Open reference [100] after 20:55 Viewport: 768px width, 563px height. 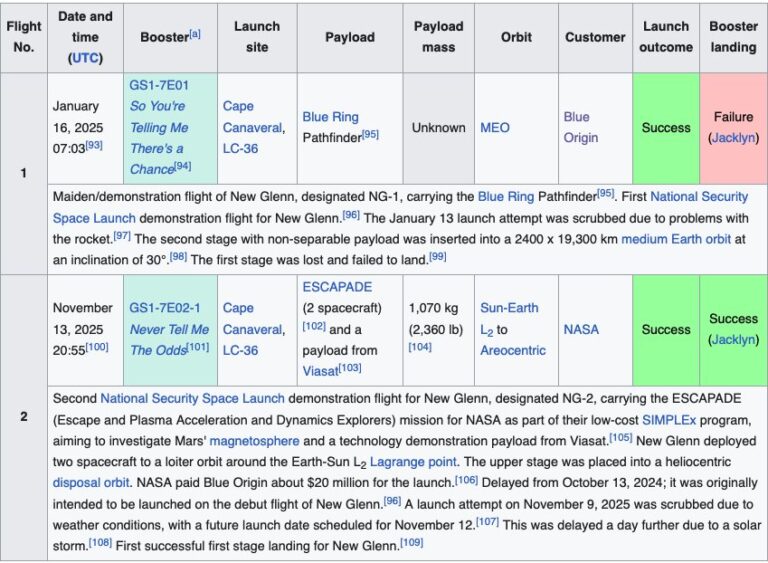97,347
